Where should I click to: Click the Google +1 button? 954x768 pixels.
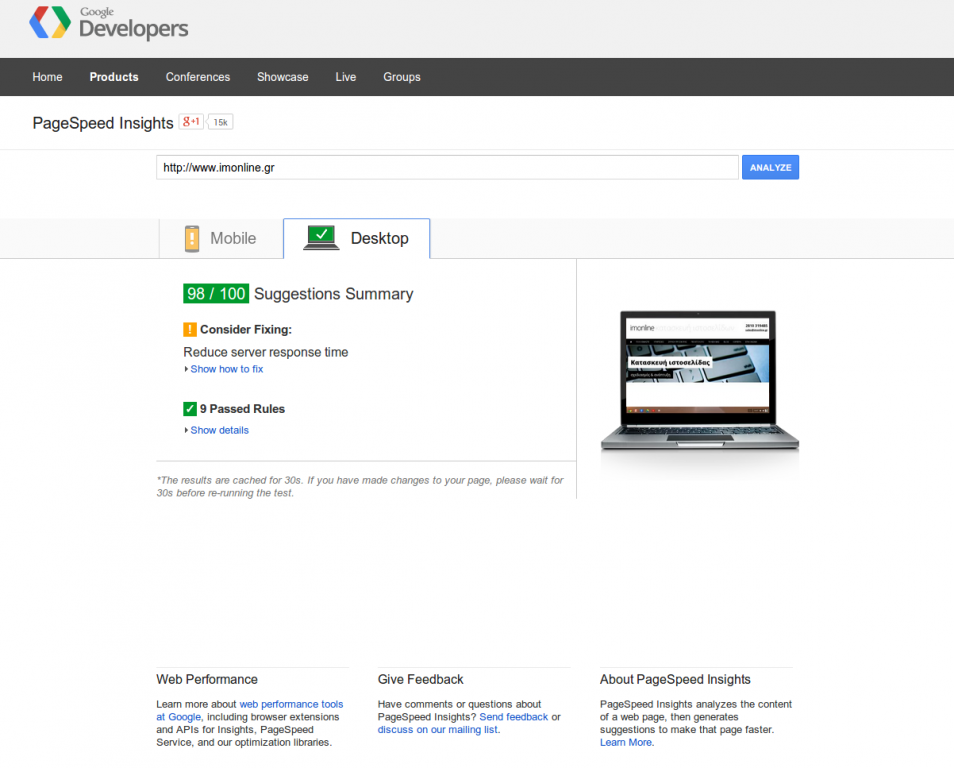click(x=191, y=122)
